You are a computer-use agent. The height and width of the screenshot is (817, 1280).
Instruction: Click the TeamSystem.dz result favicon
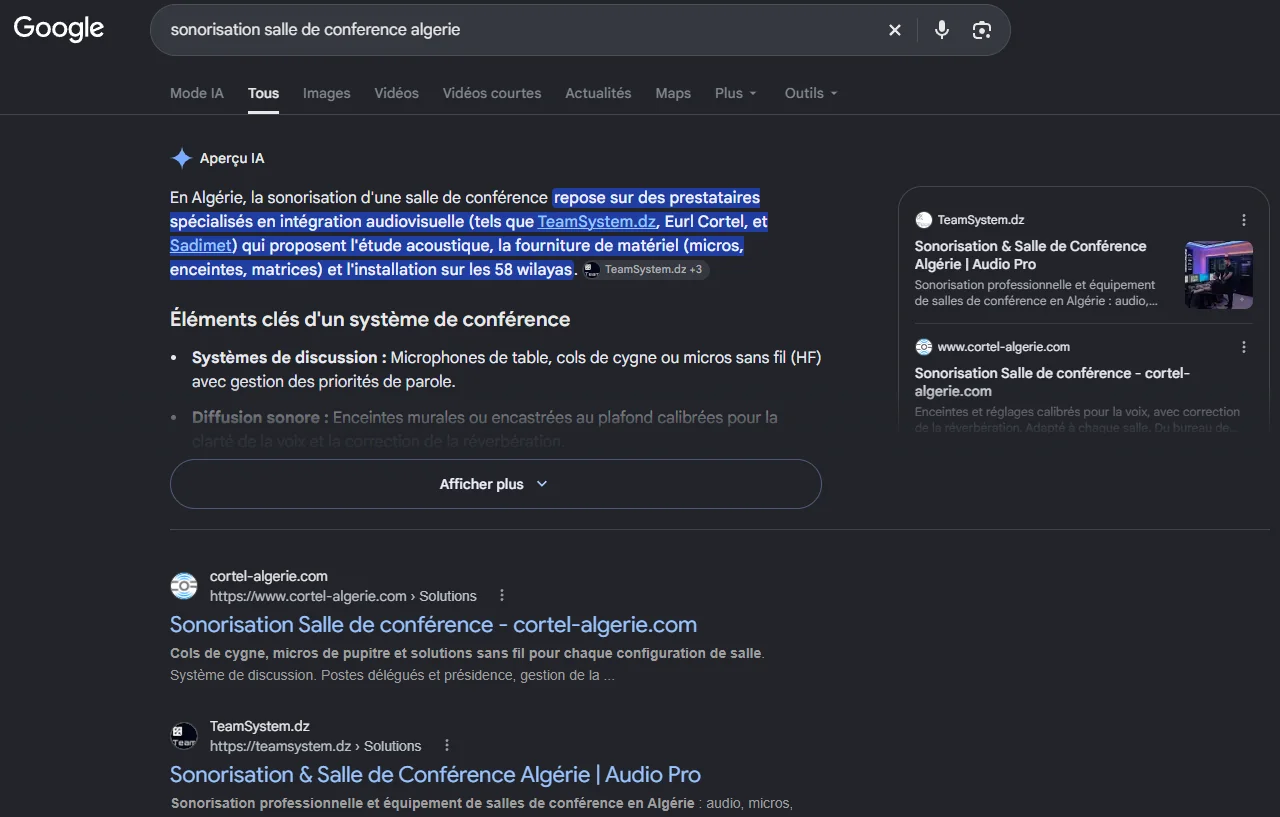click(x=184, y=736)
